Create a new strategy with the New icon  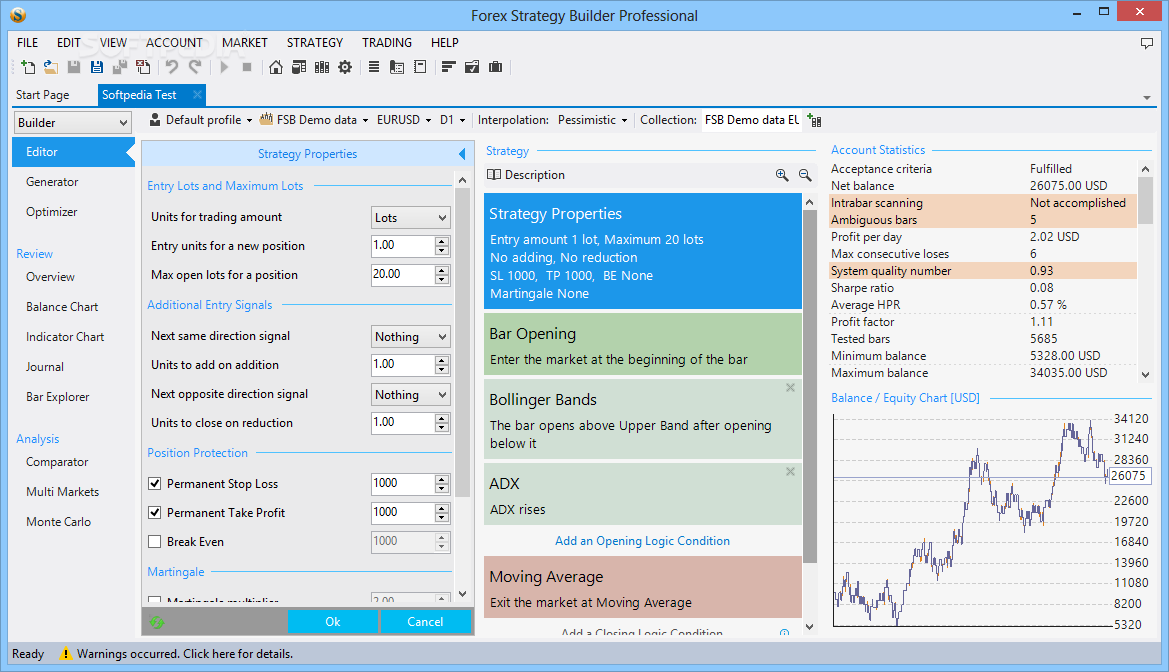coord(28,67)
